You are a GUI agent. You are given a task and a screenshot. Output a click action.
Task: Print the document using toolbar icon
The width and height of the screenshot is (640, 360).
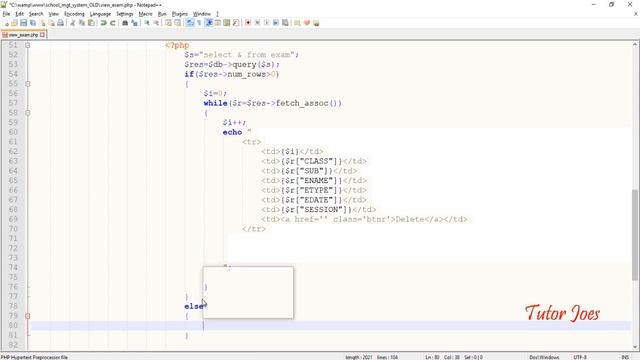tap(60, 23)
